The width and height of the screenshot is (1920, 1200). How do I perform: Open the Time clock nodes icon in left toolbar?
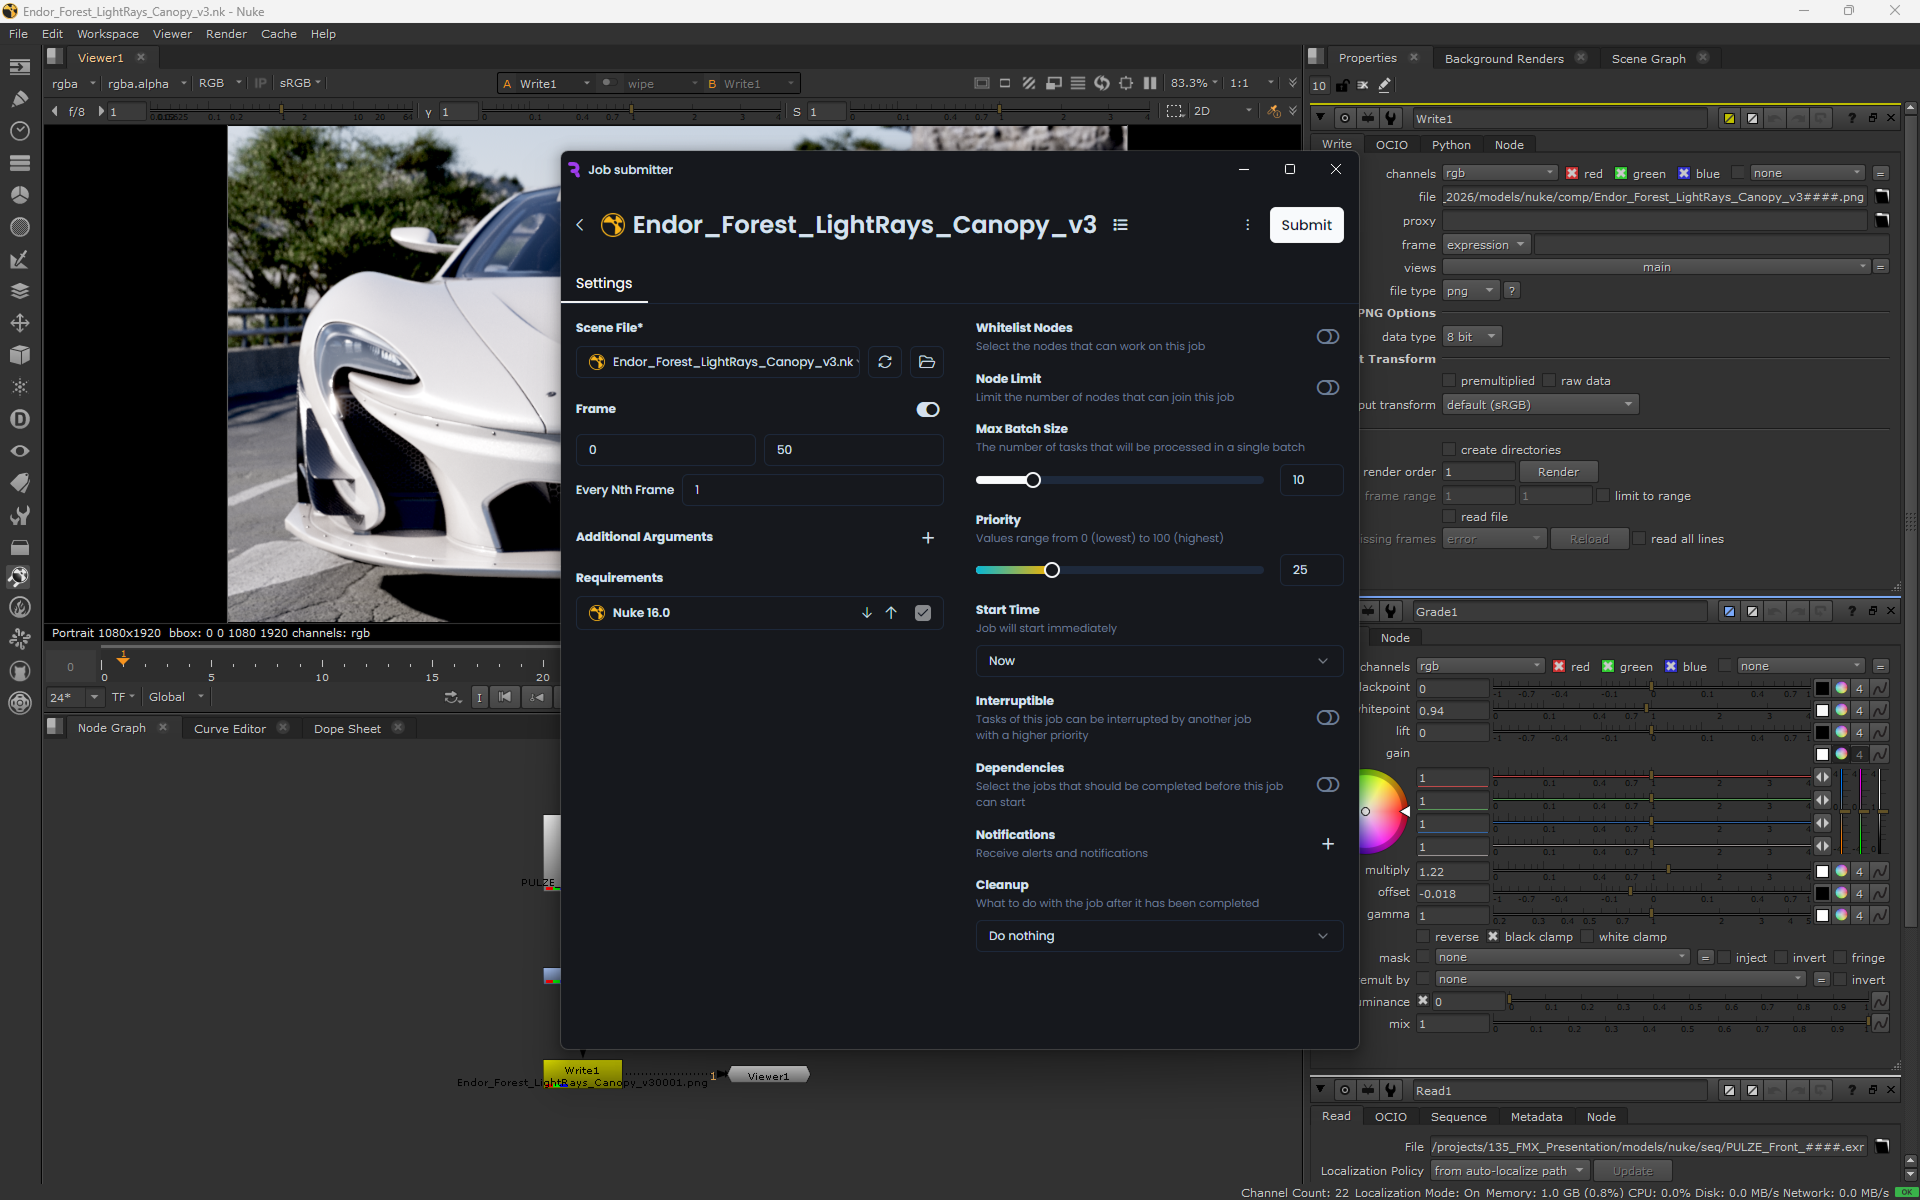19,131
